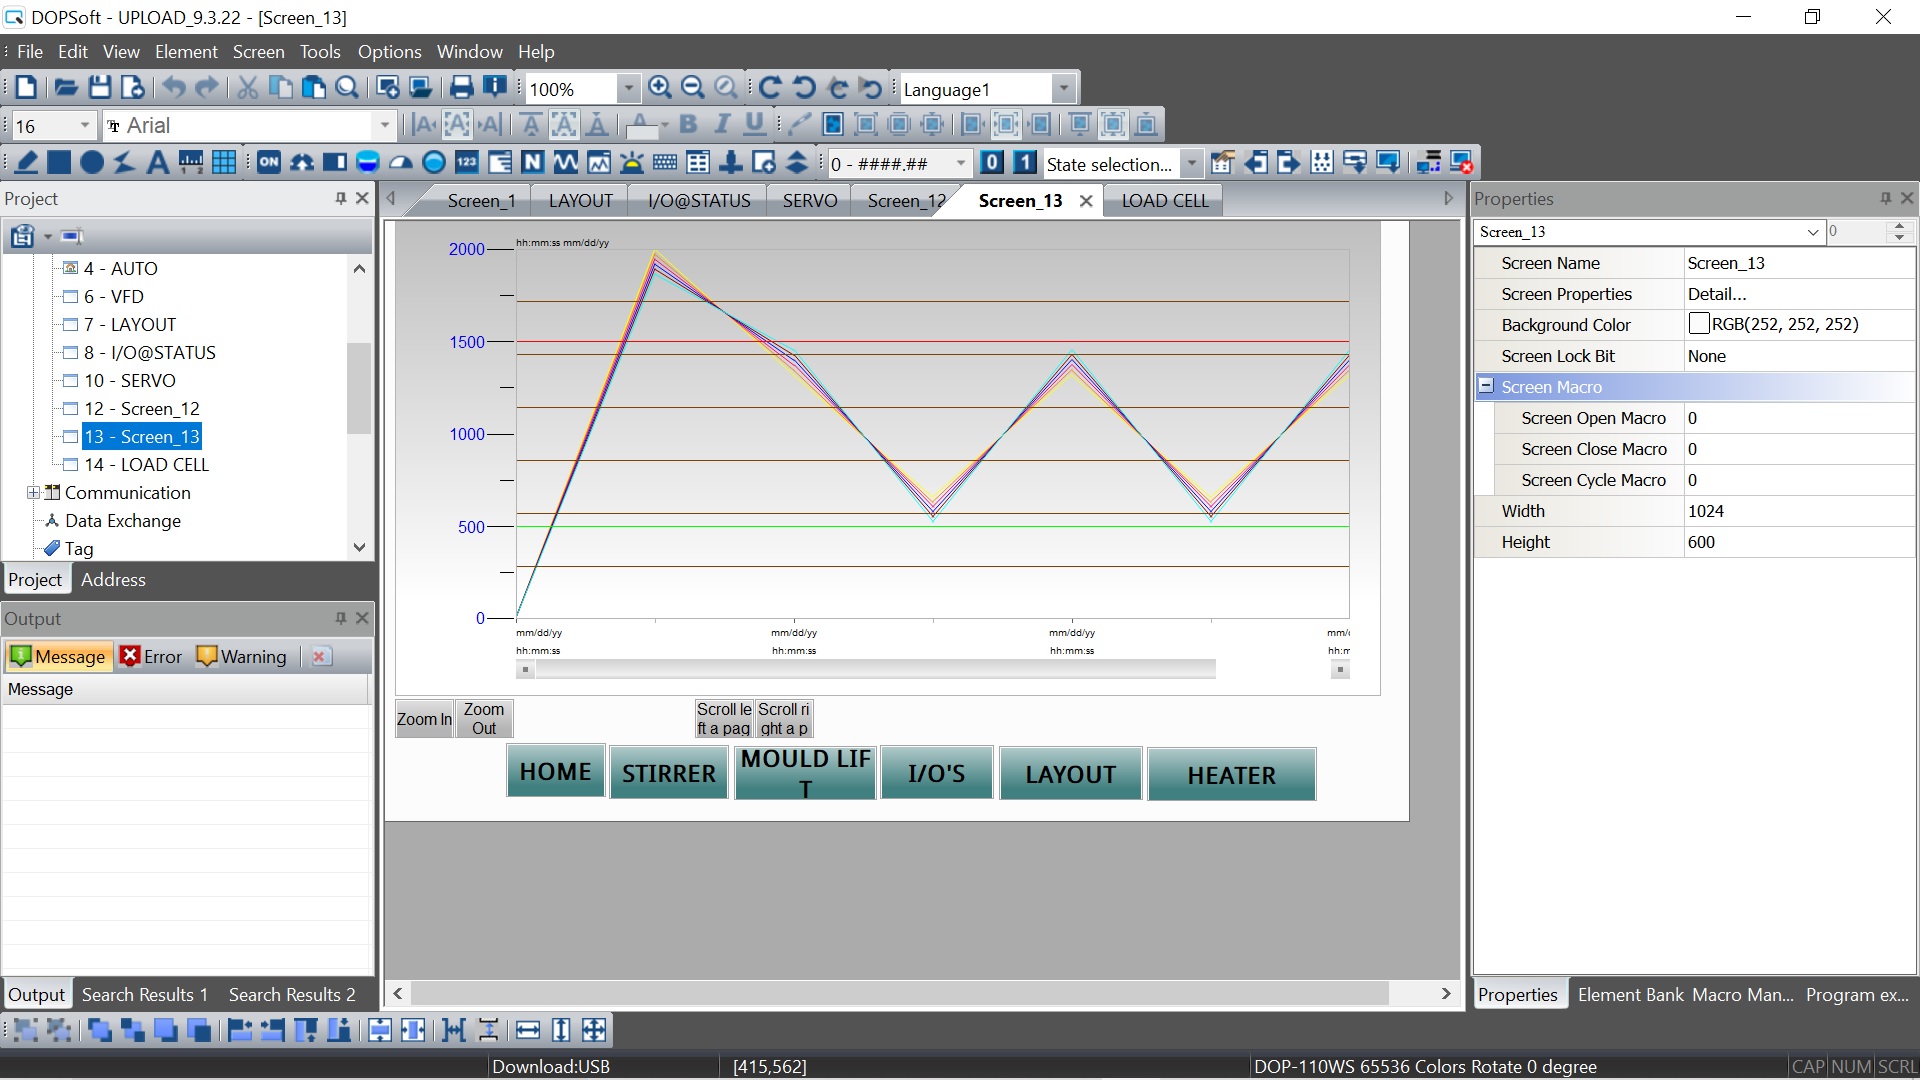Expand the Communication tree node
The width and height of the screenshot is (1920, 1080).
(33, 493)
